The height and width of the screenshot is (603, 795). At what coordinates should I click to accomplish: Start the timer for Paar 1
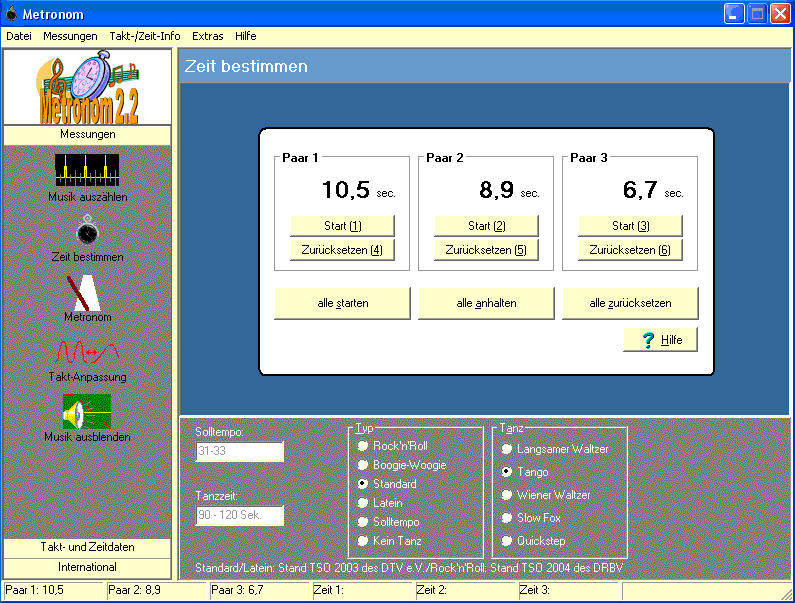coord(342,226)
